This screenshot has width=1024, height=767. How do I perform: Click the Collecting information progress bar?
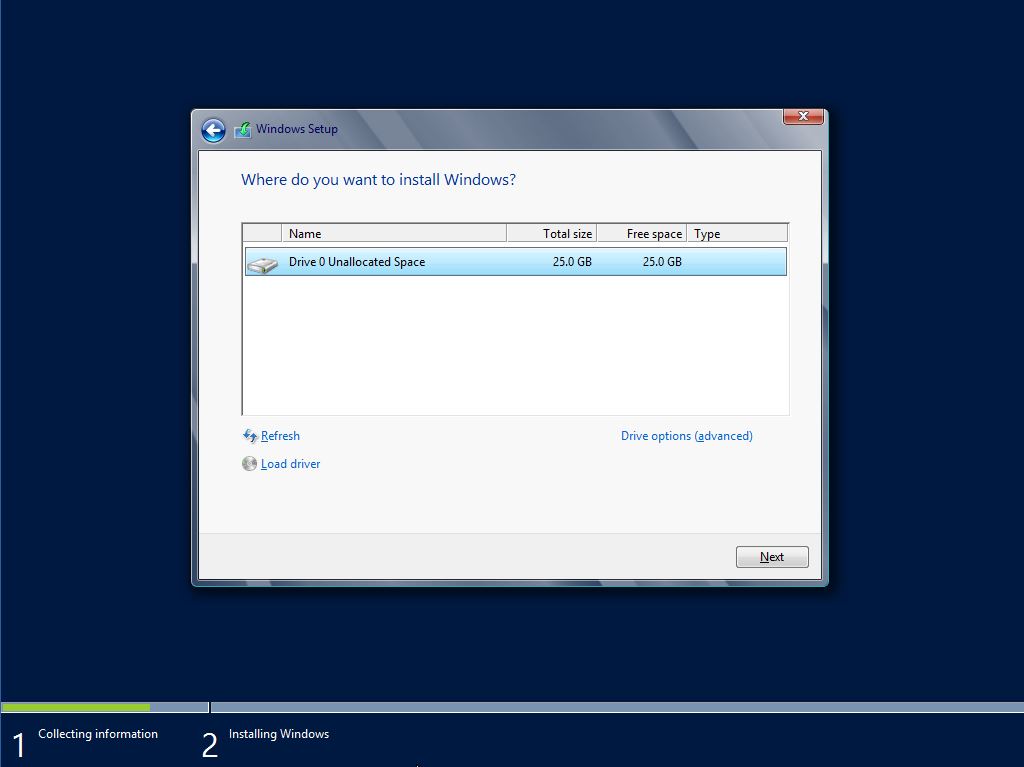point(104,707)
